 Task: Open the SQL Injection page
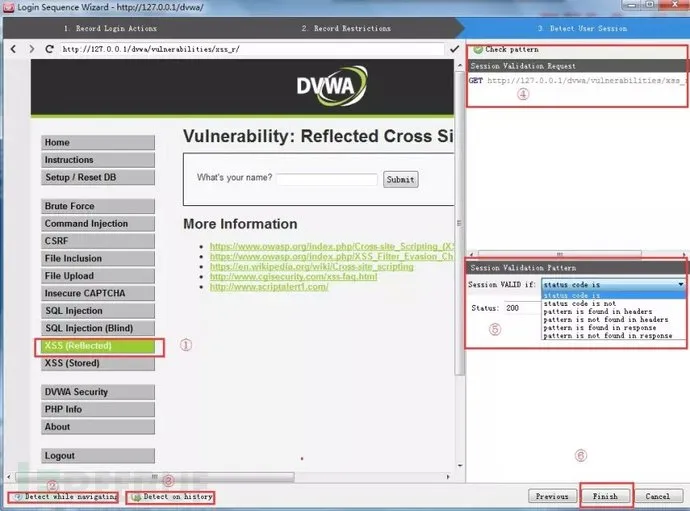[x=98, y=311]
